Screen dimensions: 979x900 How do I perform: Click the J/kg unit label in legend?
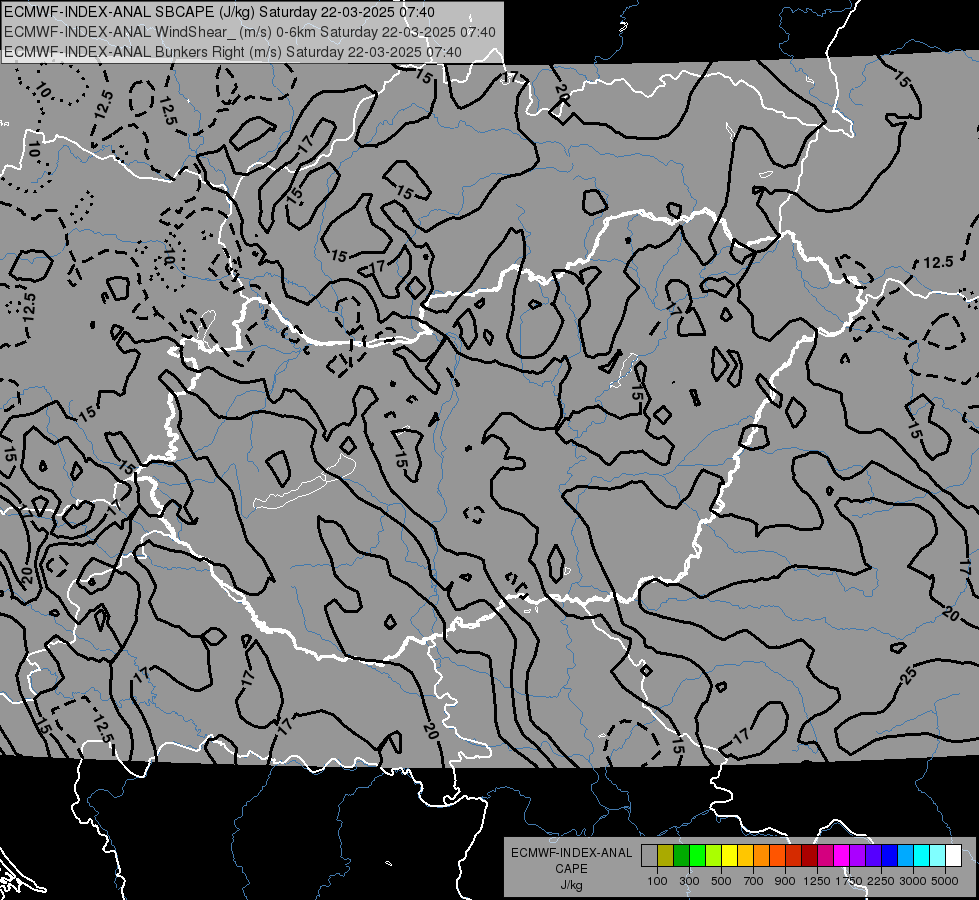(571, 885)
